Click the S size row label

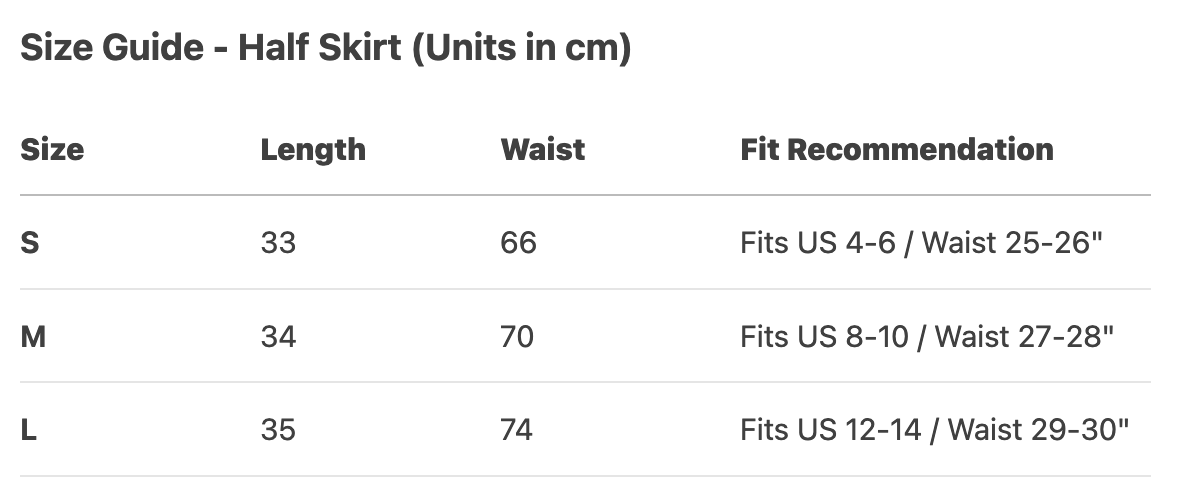tap(30, 243)
